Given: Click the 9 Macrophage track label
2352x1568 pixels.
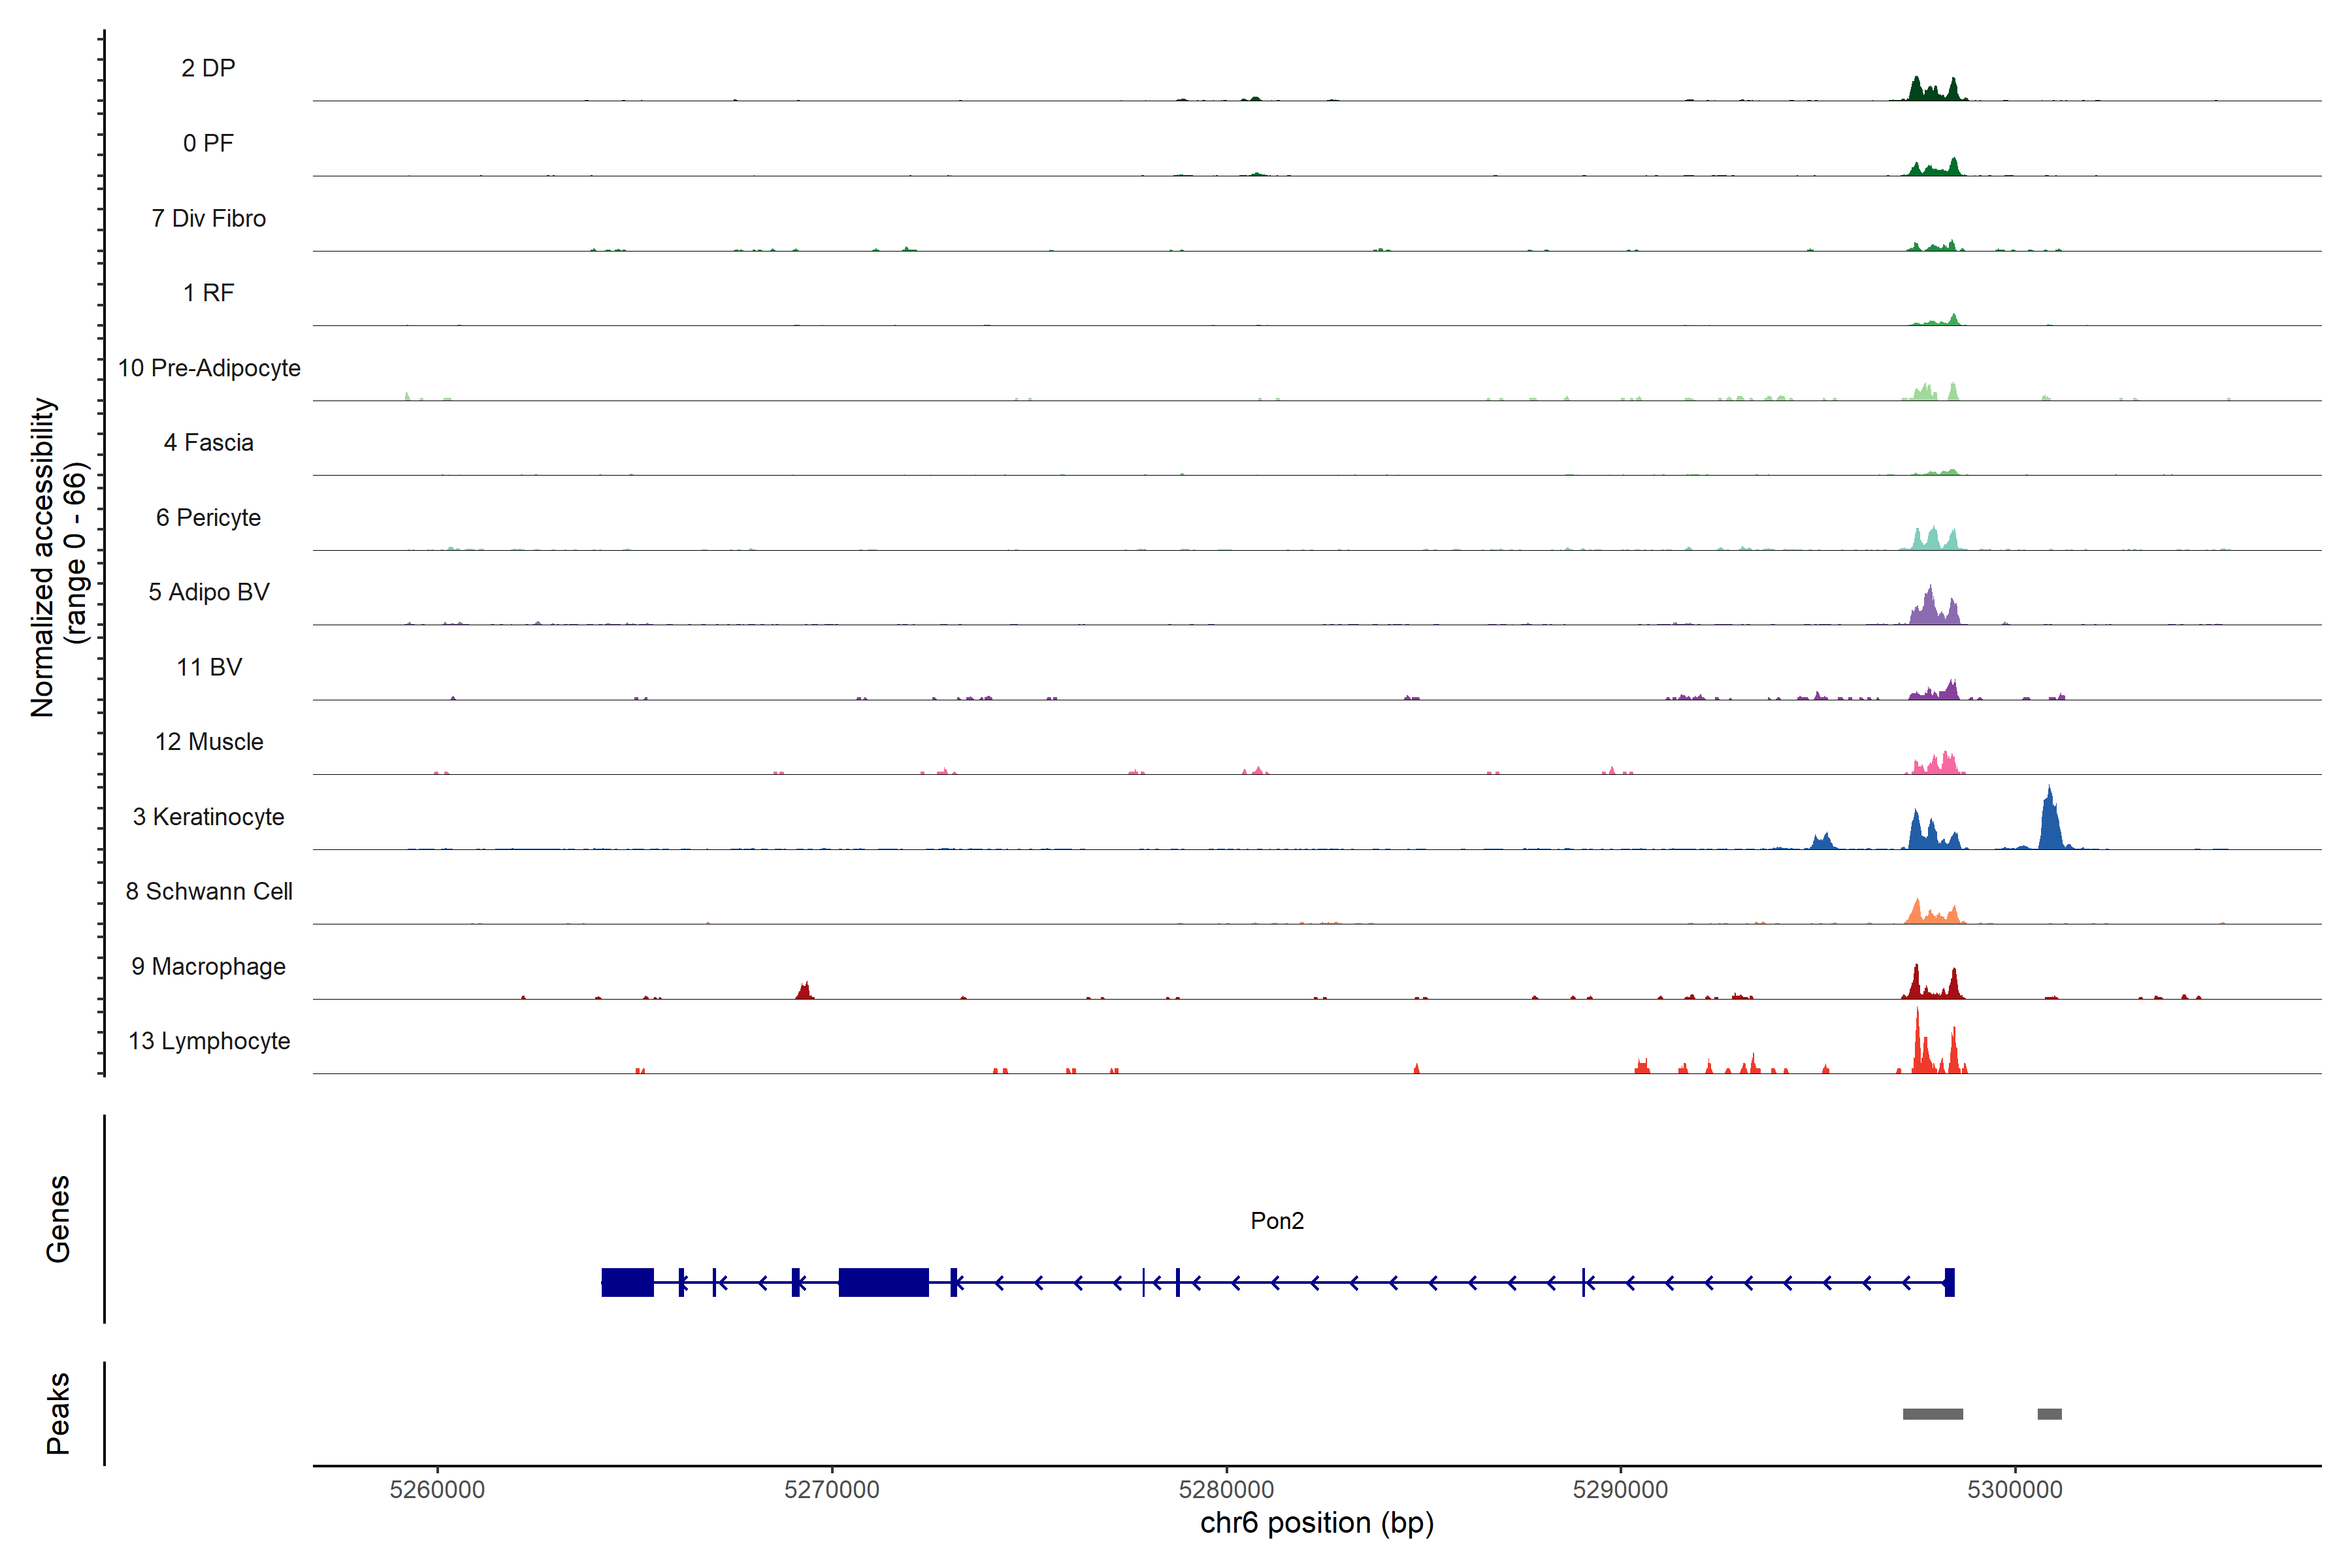Looking at the screenshot, I should point(208,966).
